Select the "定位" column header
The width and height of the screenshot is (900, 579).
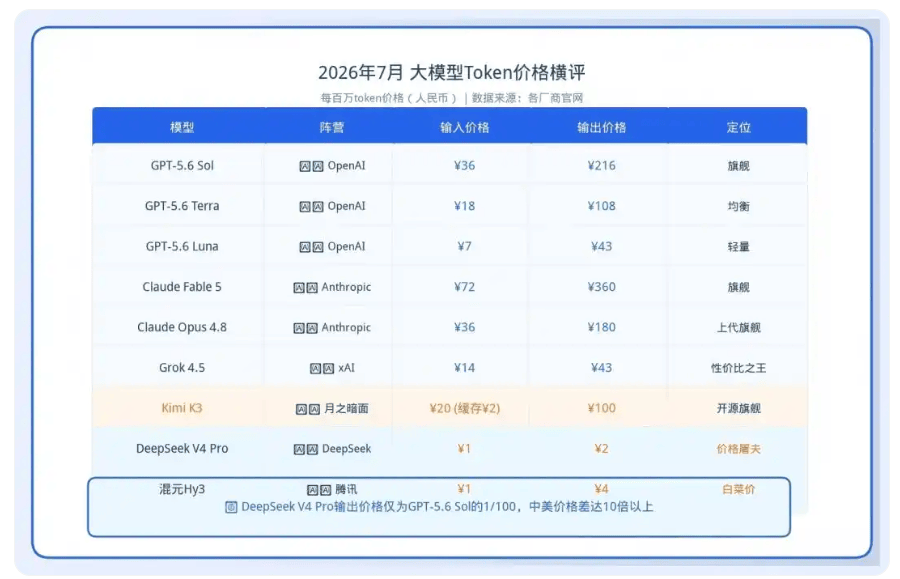click(x=738, y=127)
